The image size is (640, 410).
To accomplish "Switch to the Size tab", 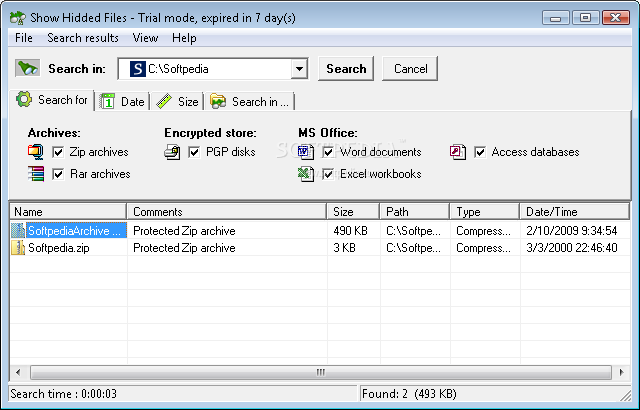I will click(x=178, y=102).
